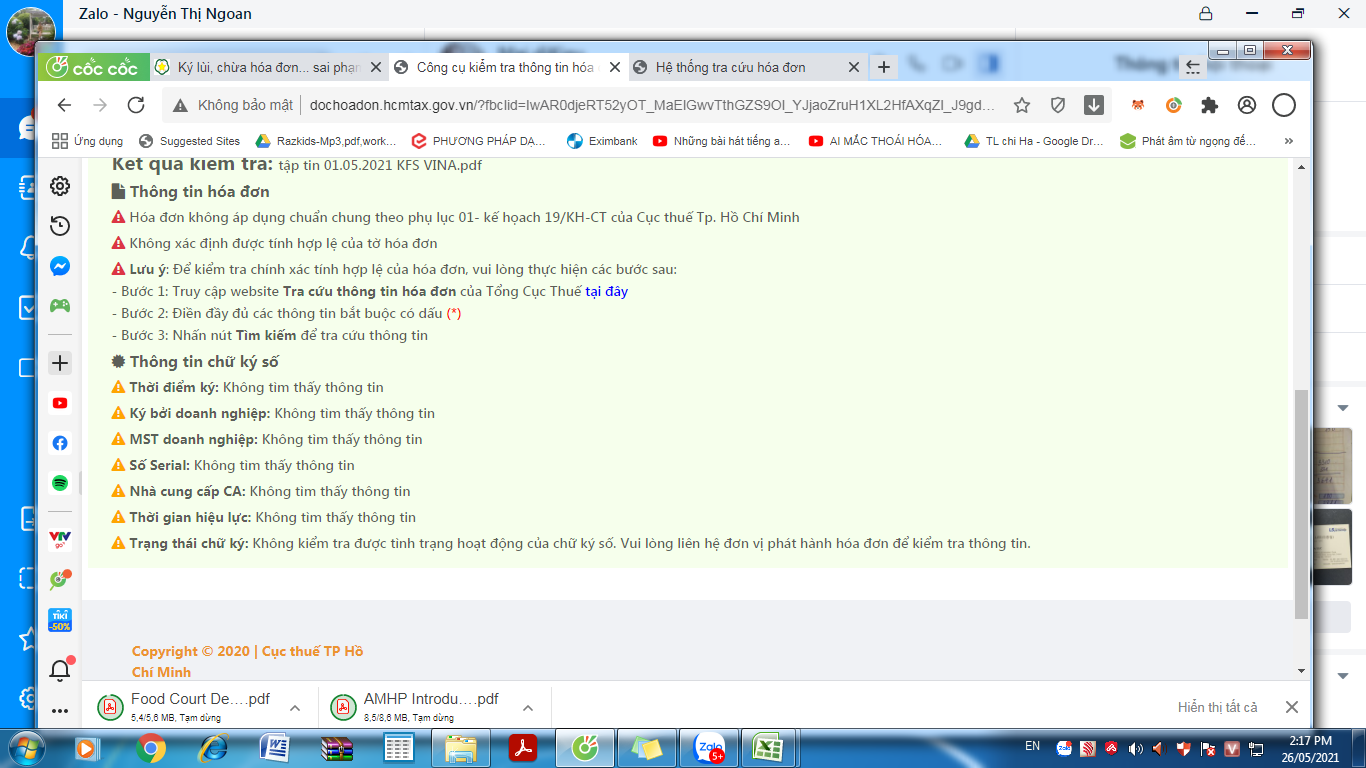Click the sidebar settings gear icon
Image resolution: width=1366 pixels, height=768 pixels.
(60, 186)
